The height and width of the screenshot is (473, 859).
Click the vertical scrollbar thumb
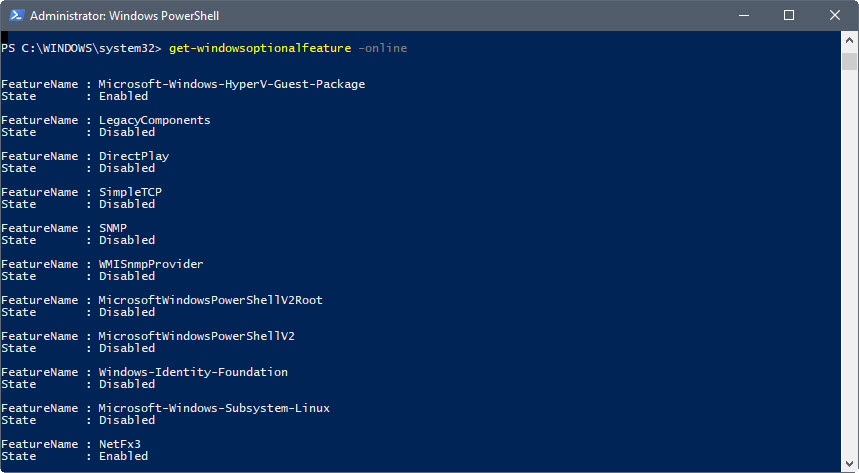pyautogui.click(x=849, y=61)
